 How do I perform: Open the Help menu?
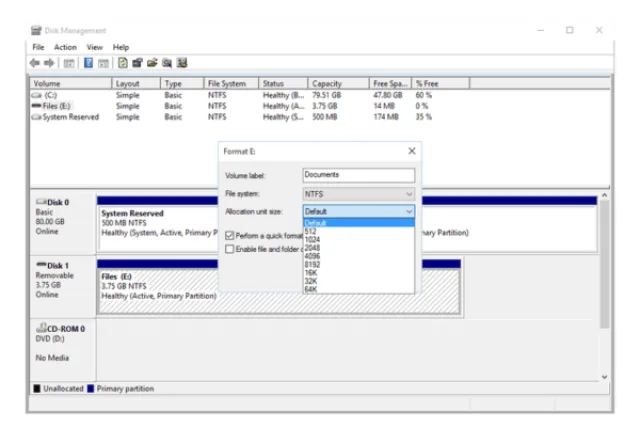point(121,47)
